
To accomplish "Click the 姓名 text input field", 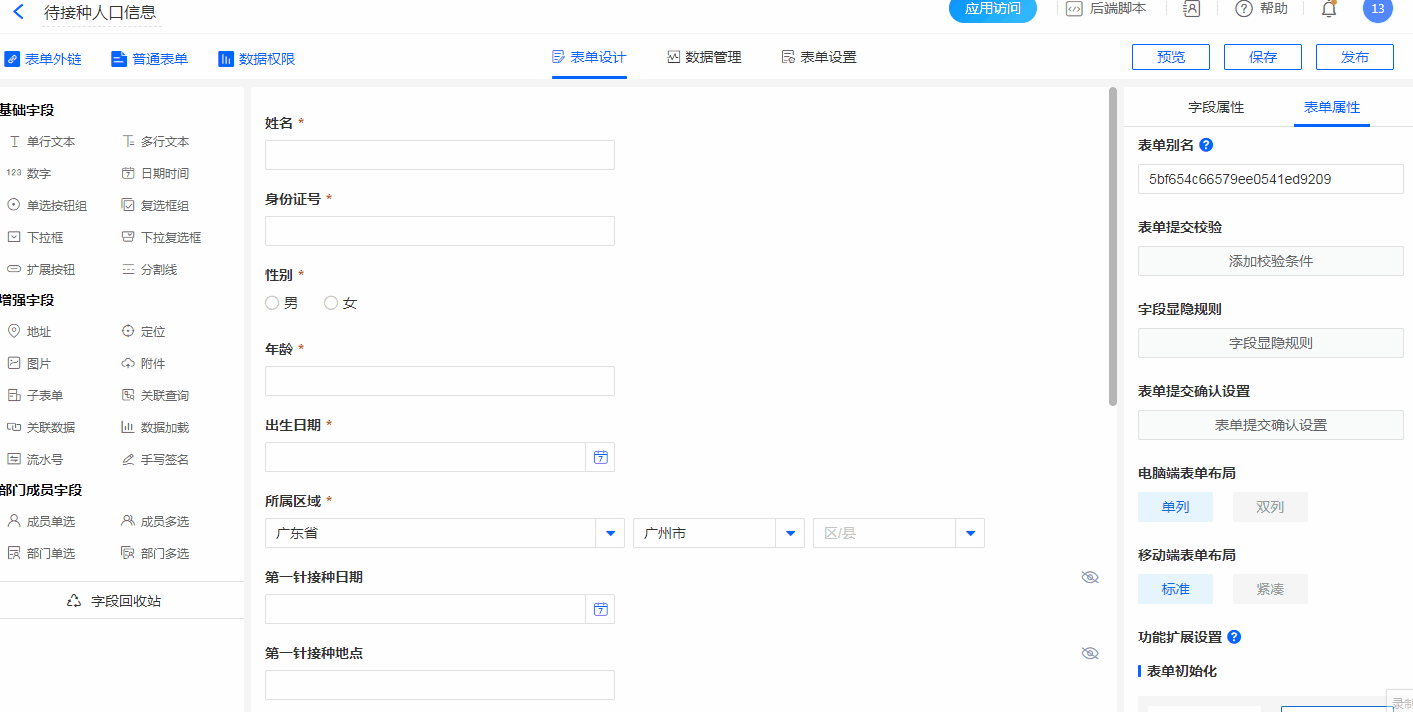I will pos(439,155).
